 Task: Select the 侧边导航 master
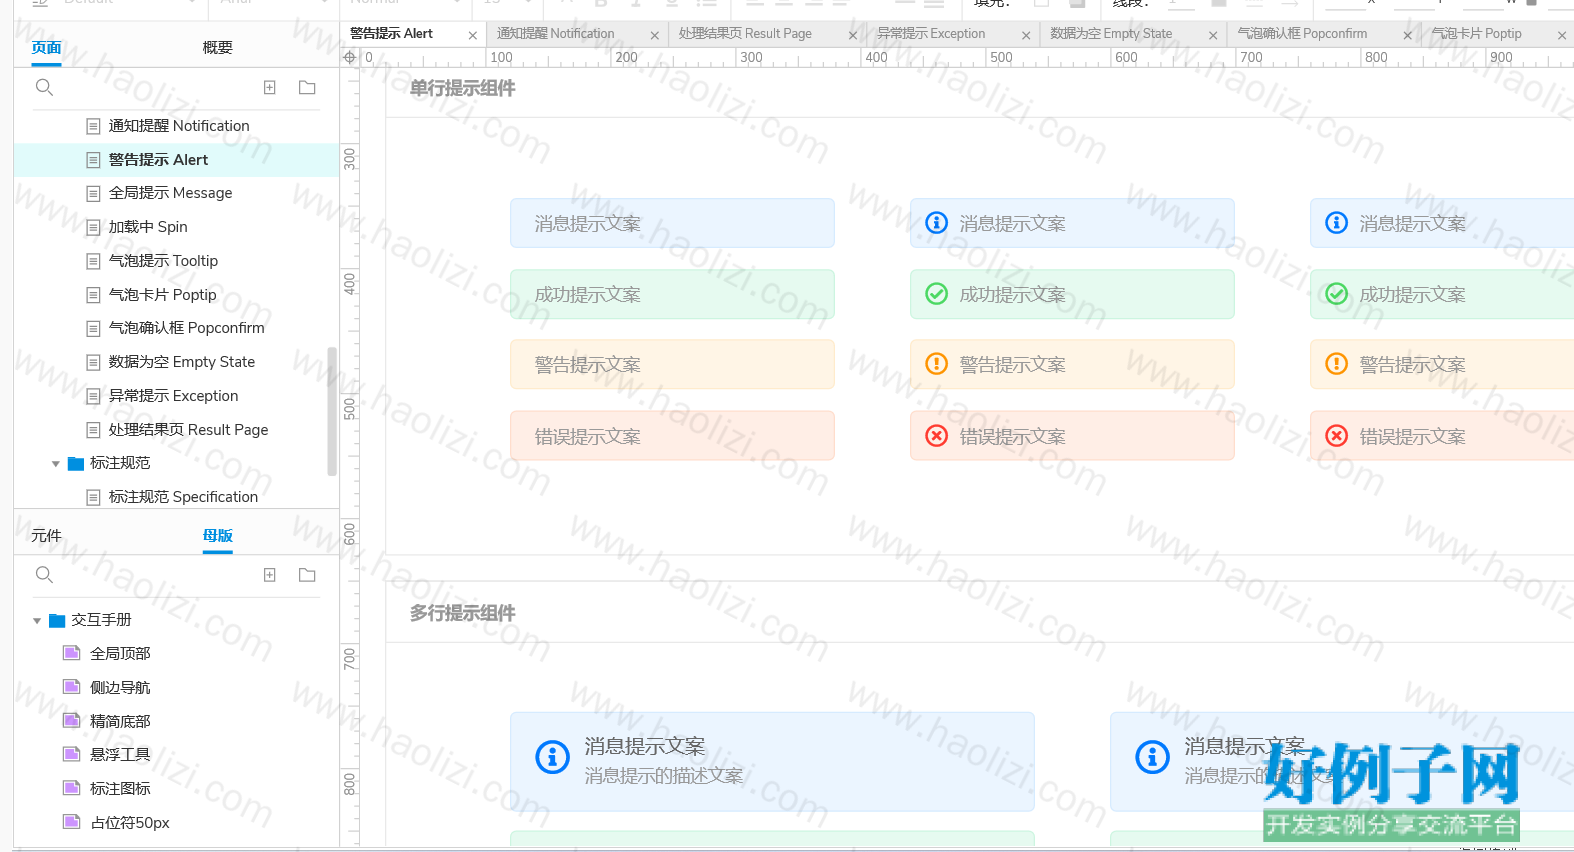click(x=120, y=688)
